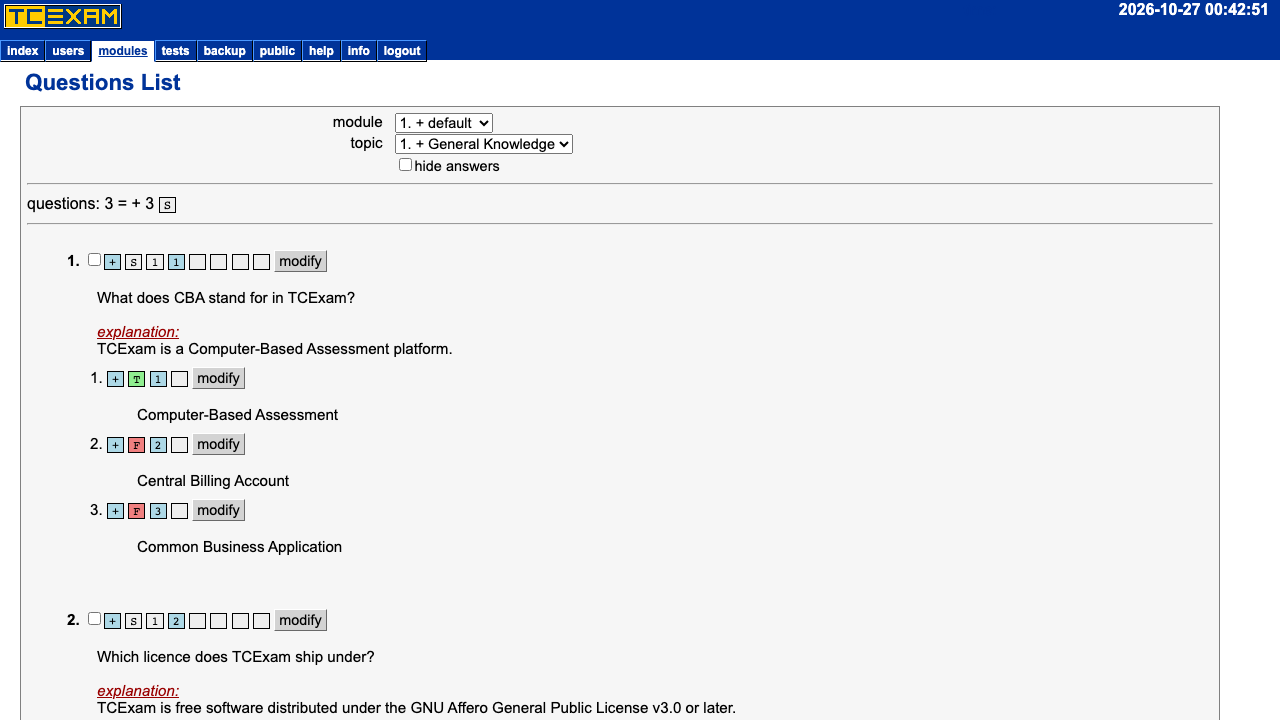Click the logout tab
Image resolution: width=1280 pixels, height=720 pixels.
402,51
